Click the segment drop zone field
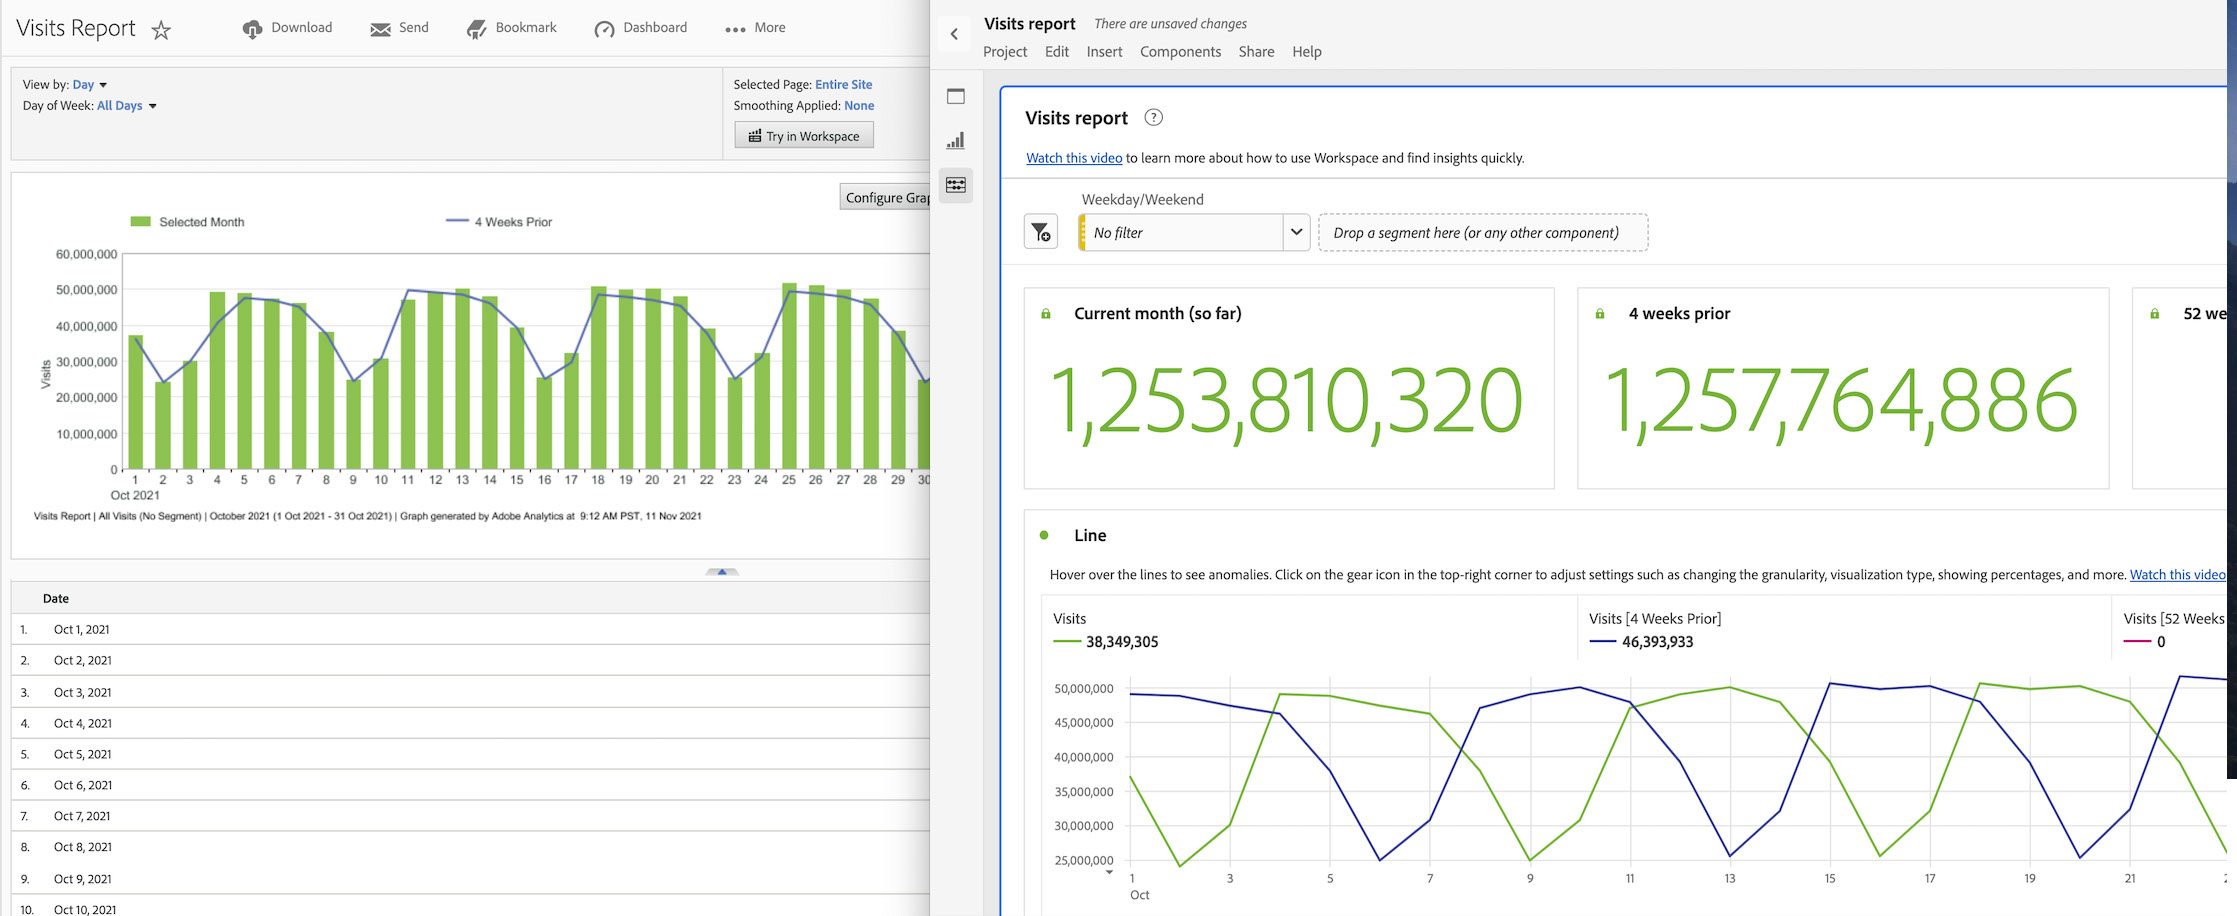The width and height of the screenshot is (2237, 916). click(x=1482, y=233)
